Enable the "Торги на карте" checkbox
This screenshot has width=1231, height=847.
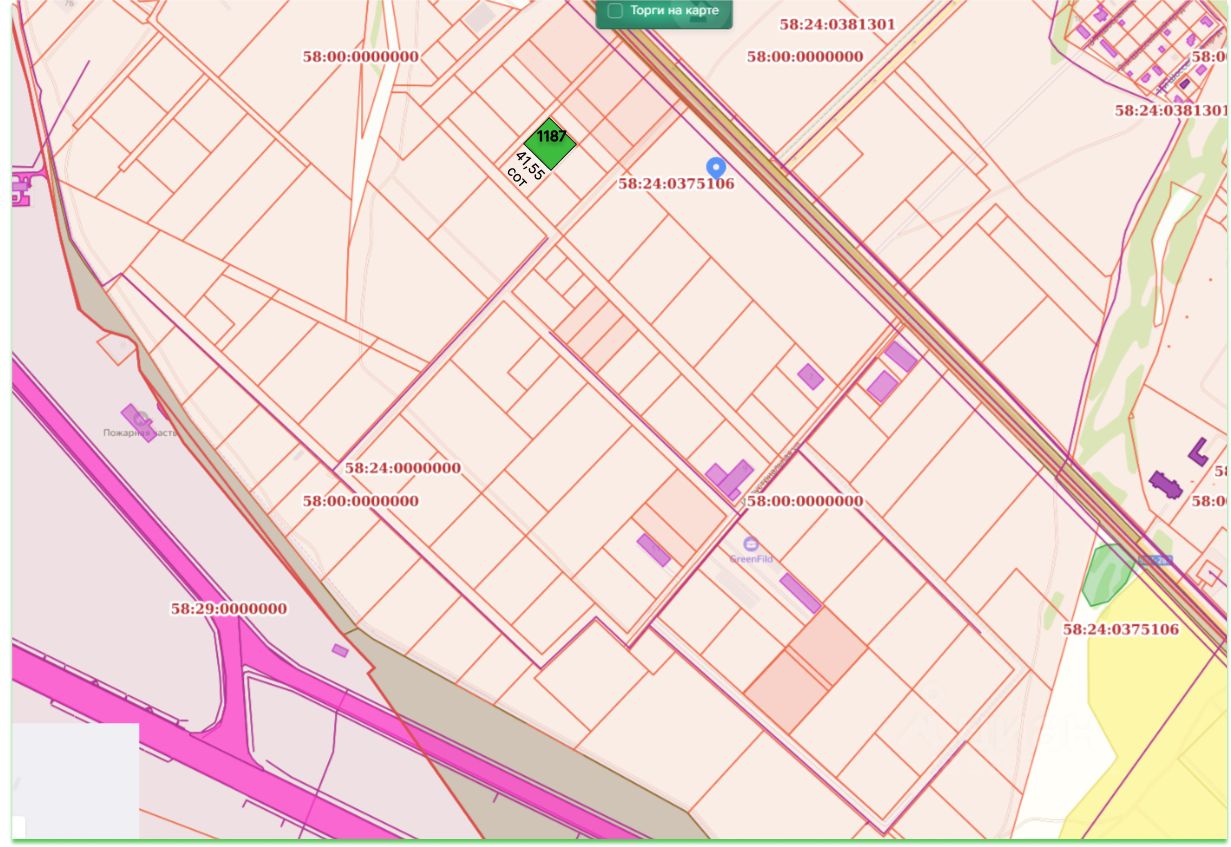tap(615, 10)
